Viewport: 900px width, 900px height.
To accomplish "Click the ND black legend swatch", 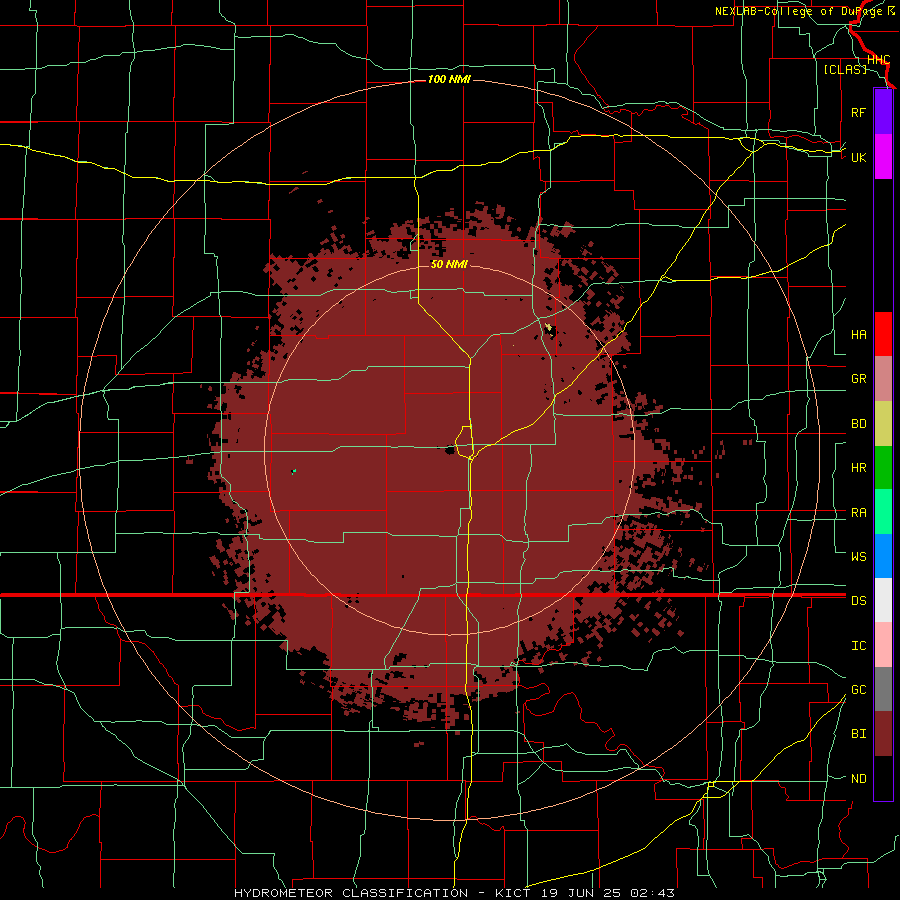I will pos(883,778).
